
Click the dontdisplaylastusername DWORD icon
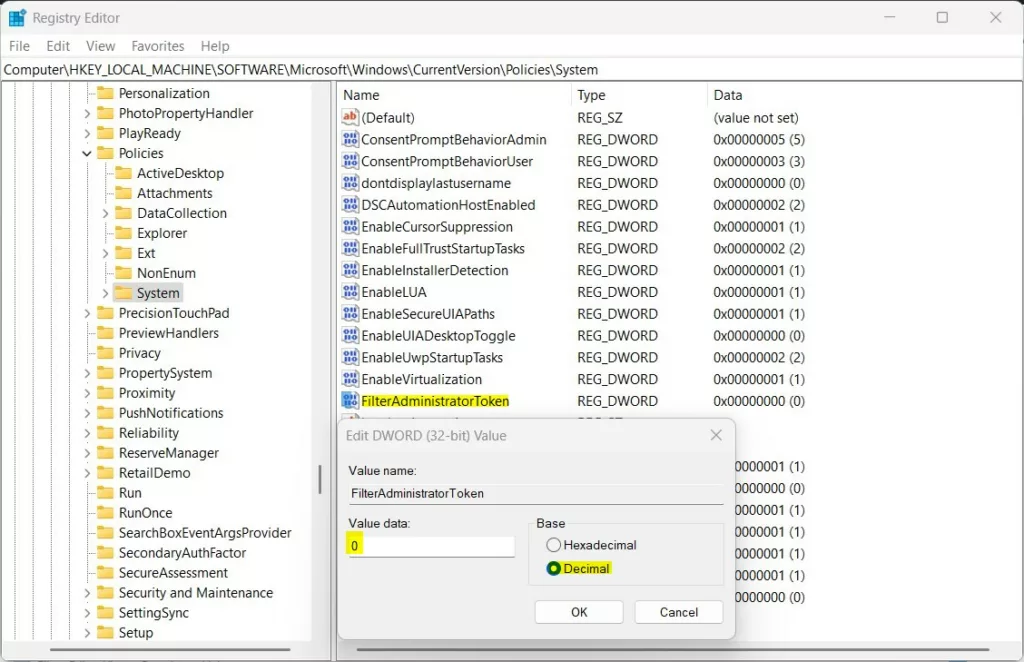coord(350,183)
